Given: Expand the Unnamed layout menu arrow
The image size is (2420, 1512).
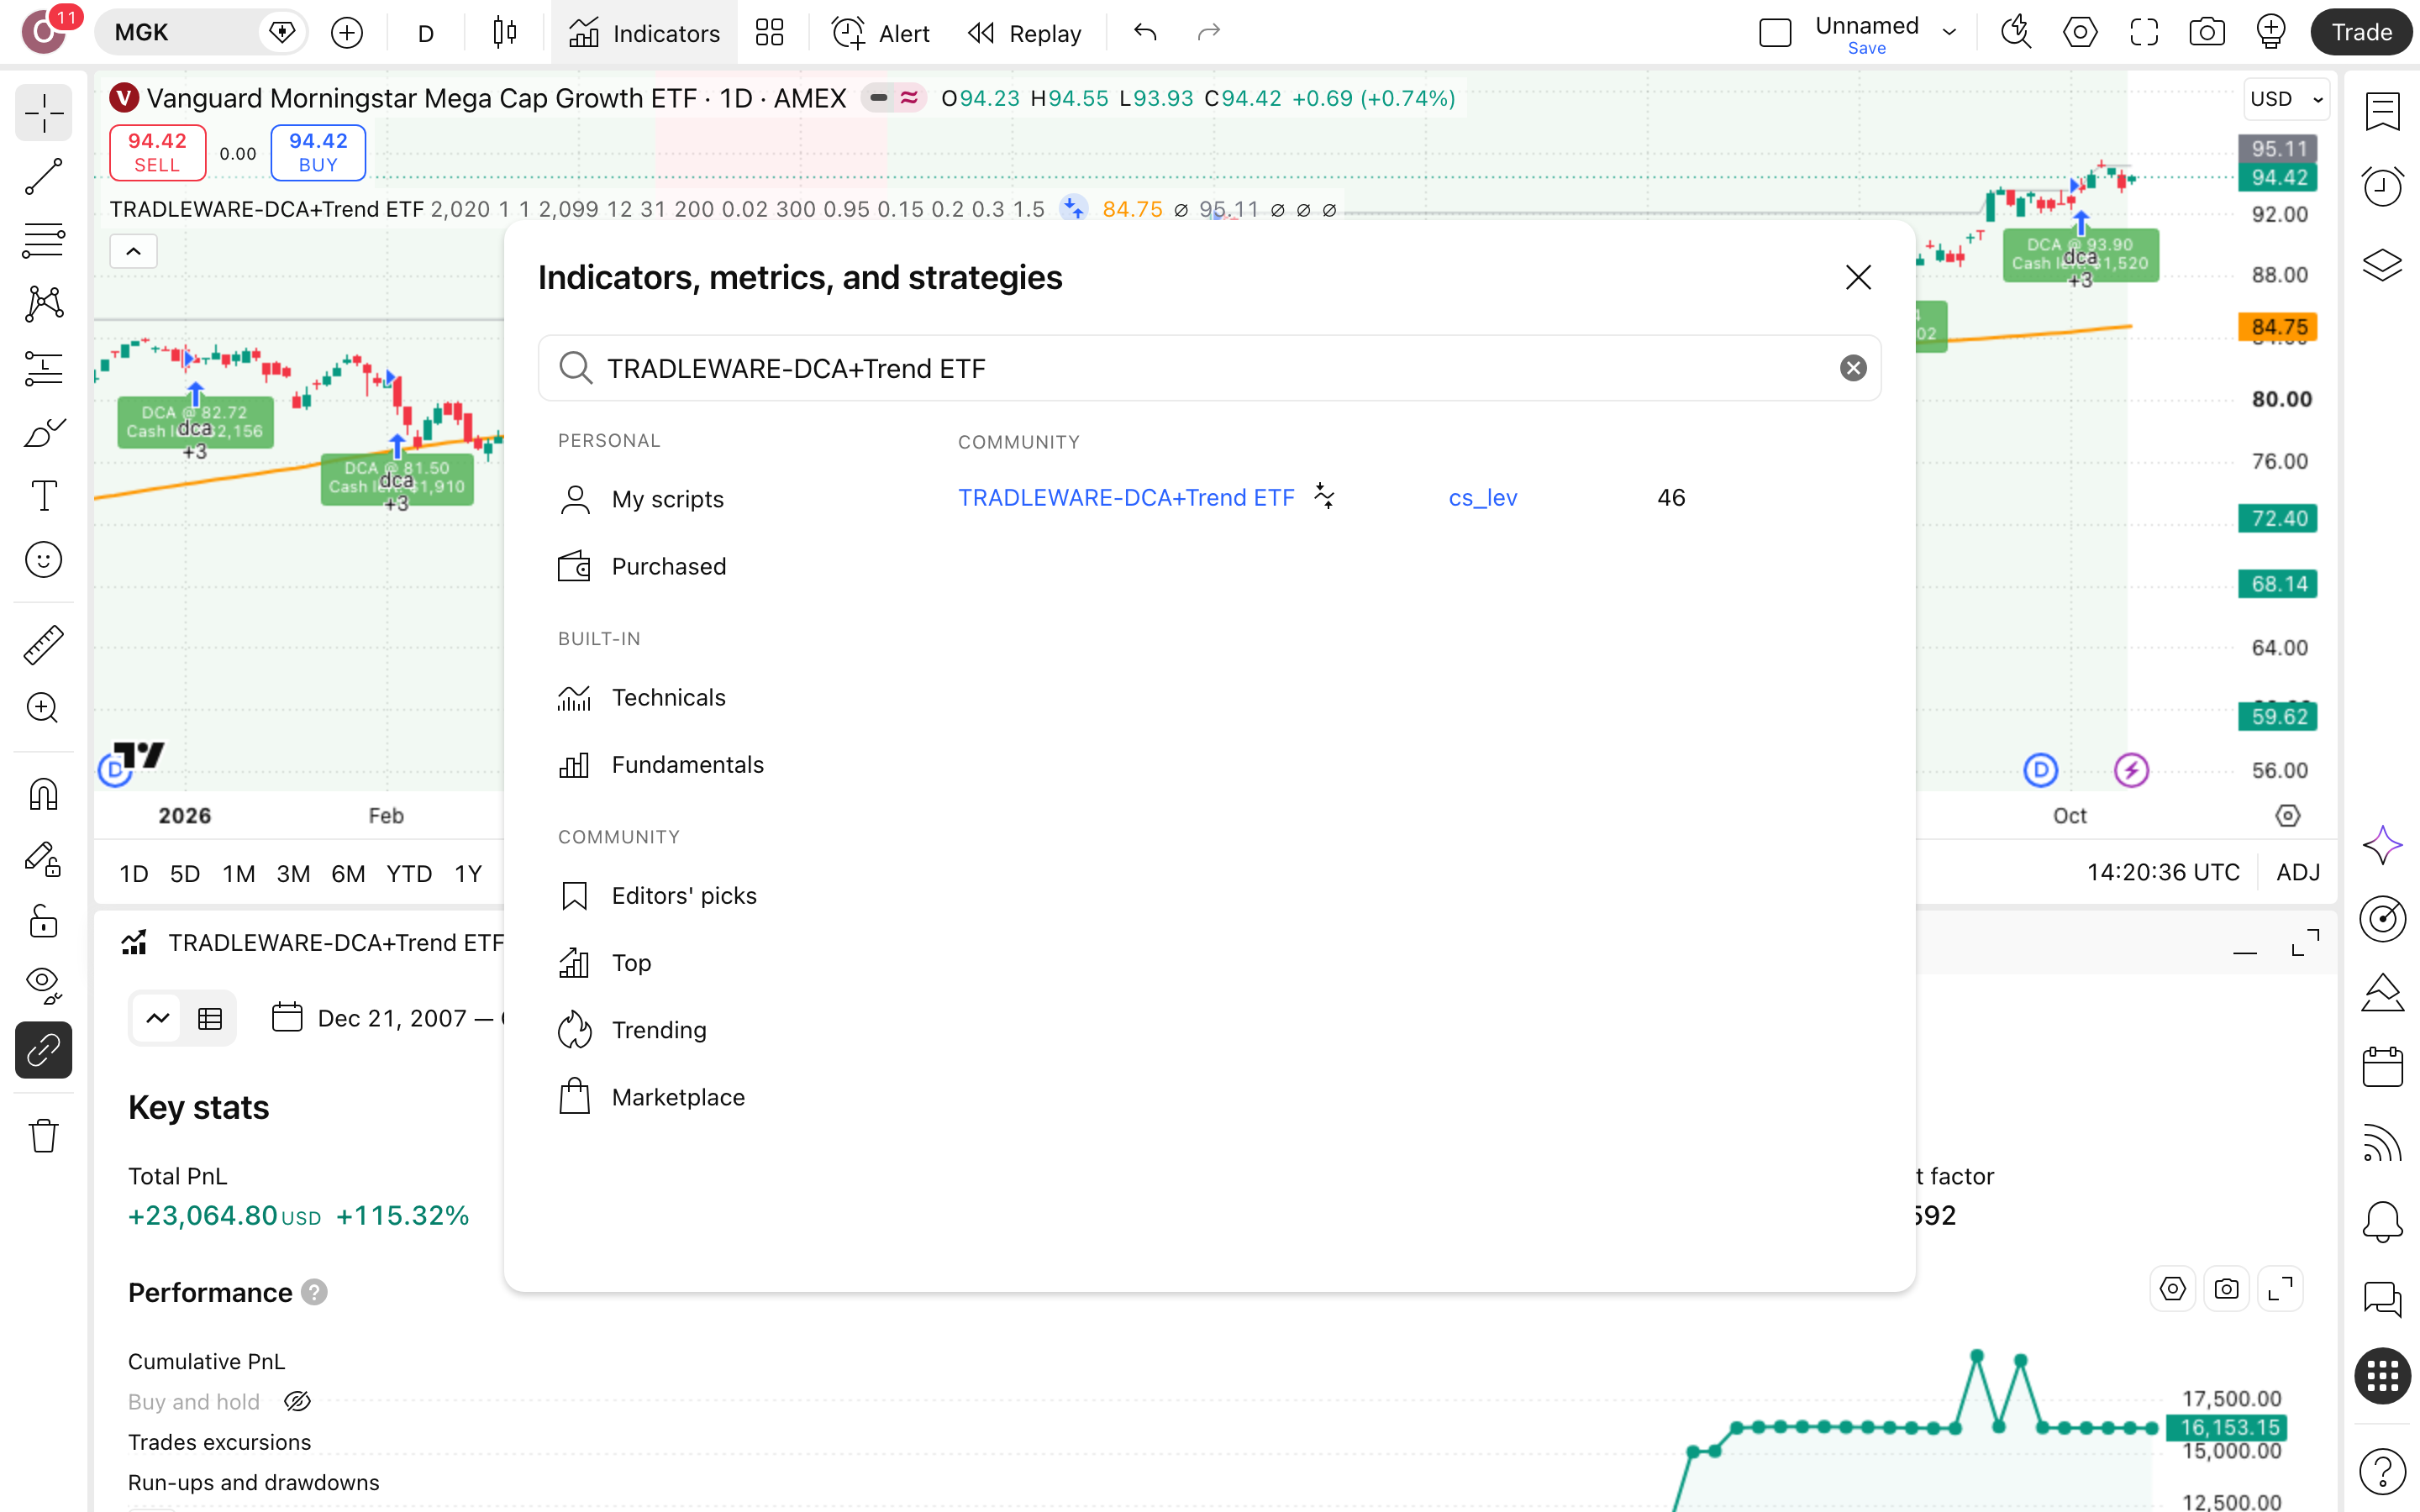Looking at the screenshot, I should (x=1949, y=33).
